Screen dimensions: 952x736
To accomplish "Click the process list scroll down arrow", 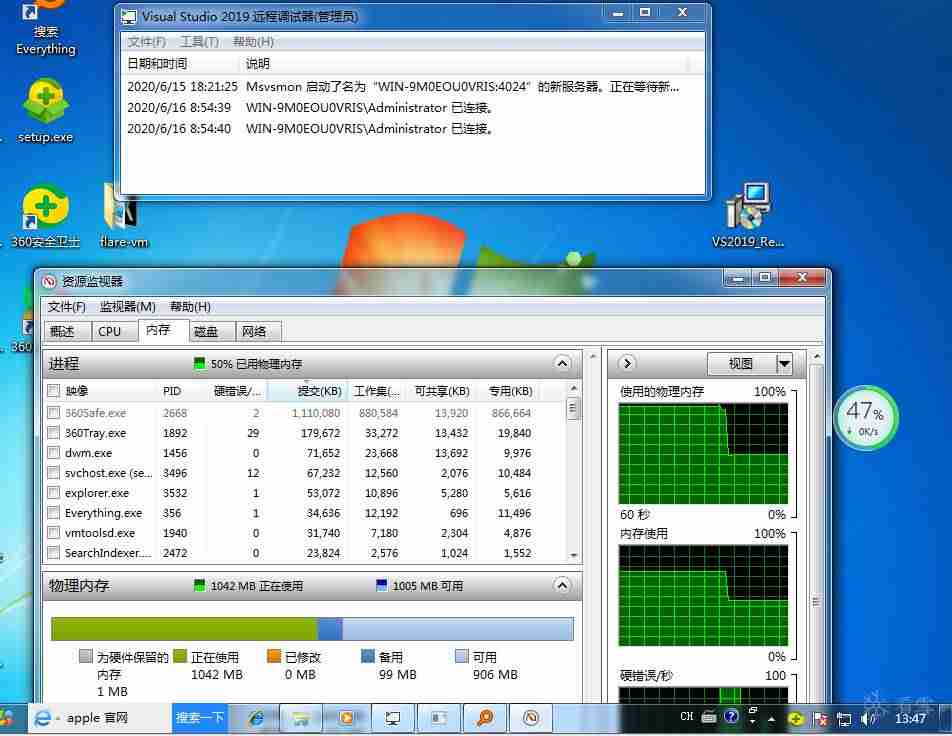I will (x=573, y=555).
